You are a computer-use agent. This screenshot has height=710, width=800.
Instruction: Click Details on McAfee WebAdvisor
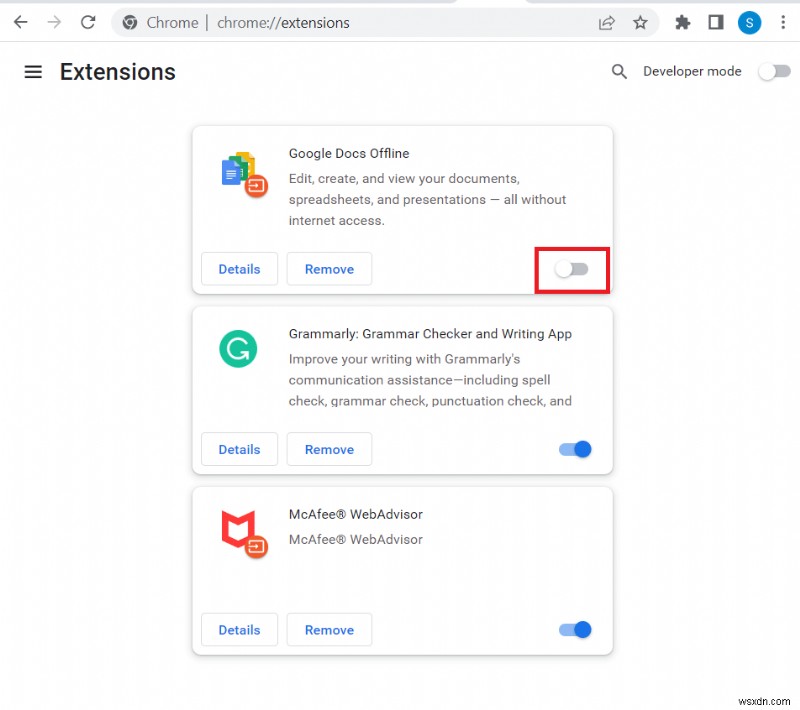coord(239,629)
